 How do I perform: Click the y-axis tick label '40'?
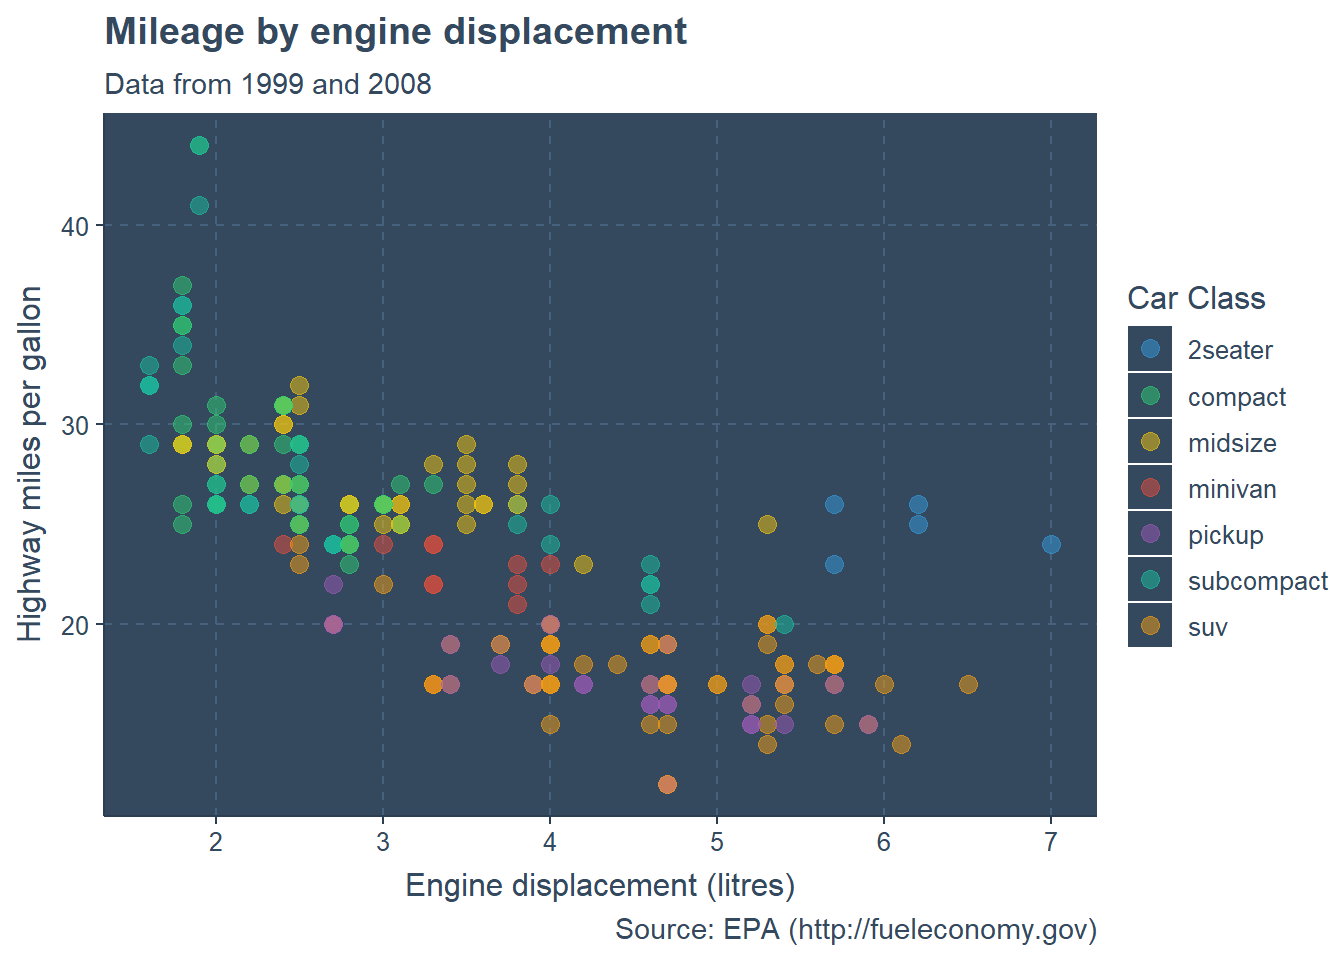tap(75, 226)
